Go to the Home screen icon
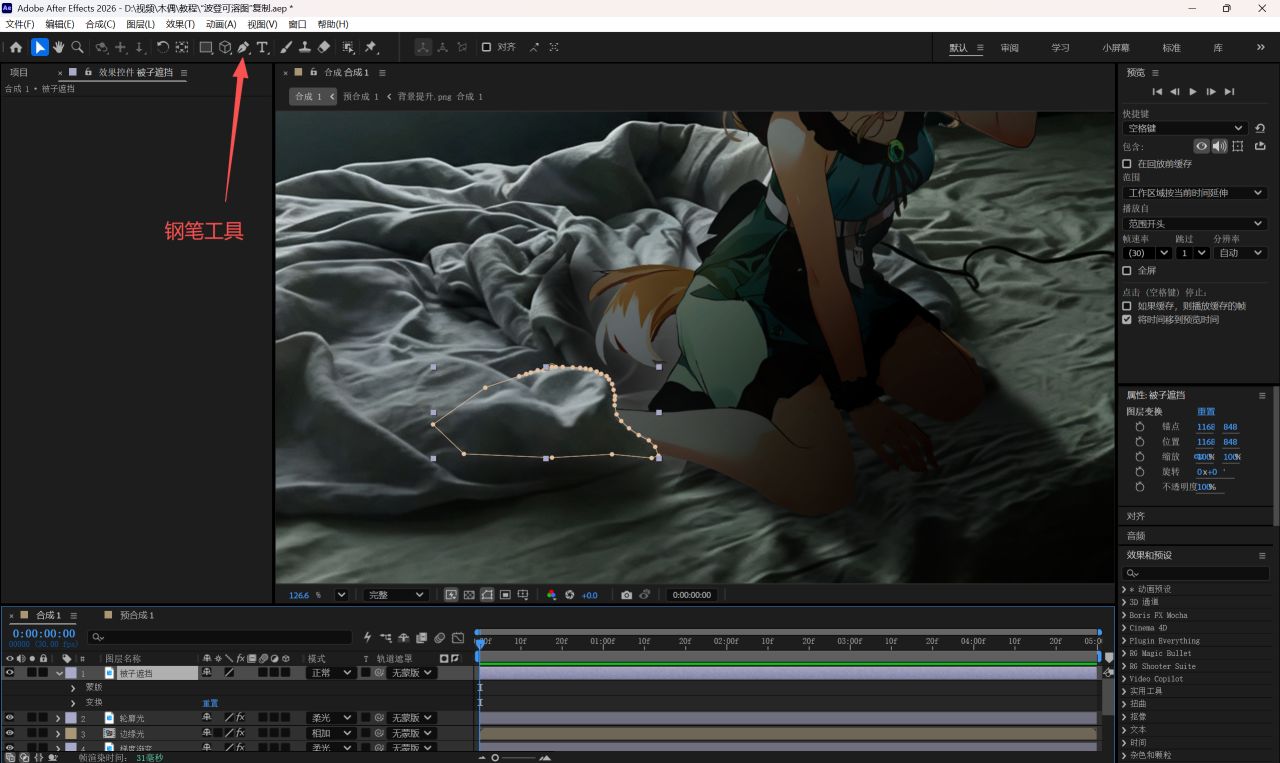 pos(16,47)
